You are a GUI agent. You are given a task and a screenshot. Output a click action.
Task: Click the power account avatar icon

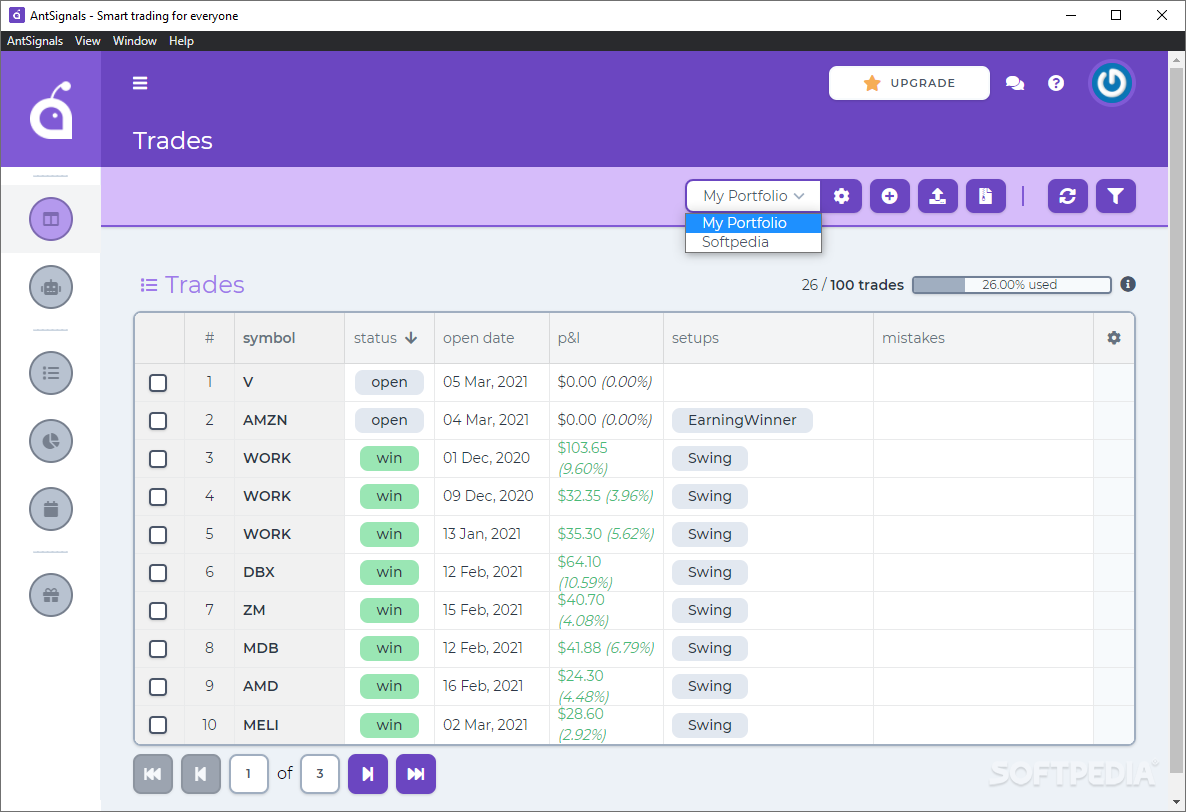coord(1111,83)
